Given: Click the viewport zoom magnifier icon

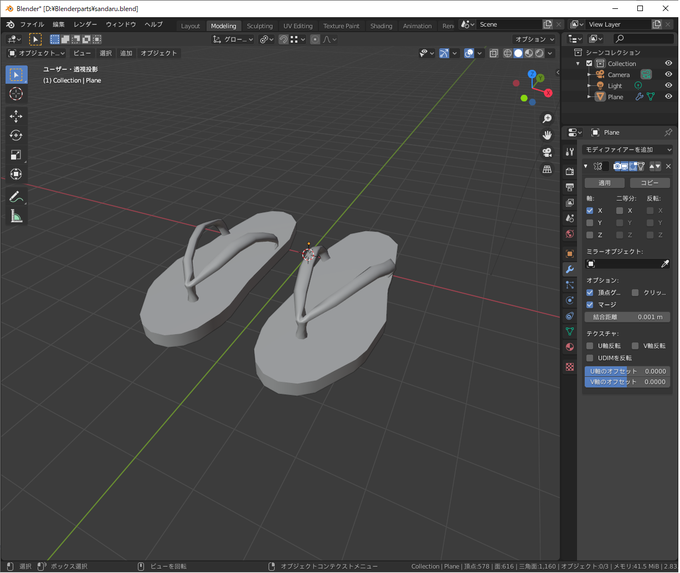Looking at the screenshot, I should (x=547, y=118).
